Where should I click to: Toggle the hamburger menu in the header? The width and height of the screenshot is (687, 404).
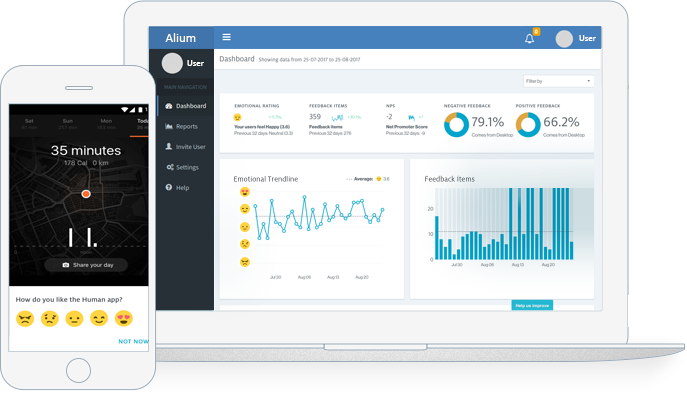pyautogui.click(x=227, y=37)
